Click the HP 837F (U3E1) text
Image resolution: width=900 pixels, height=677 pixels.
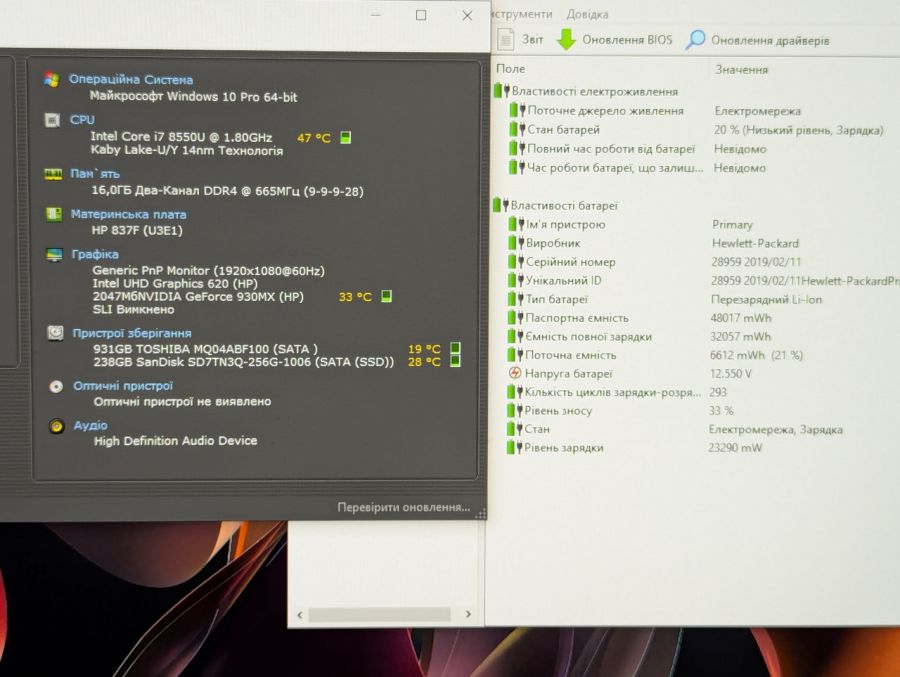point(137,230)
